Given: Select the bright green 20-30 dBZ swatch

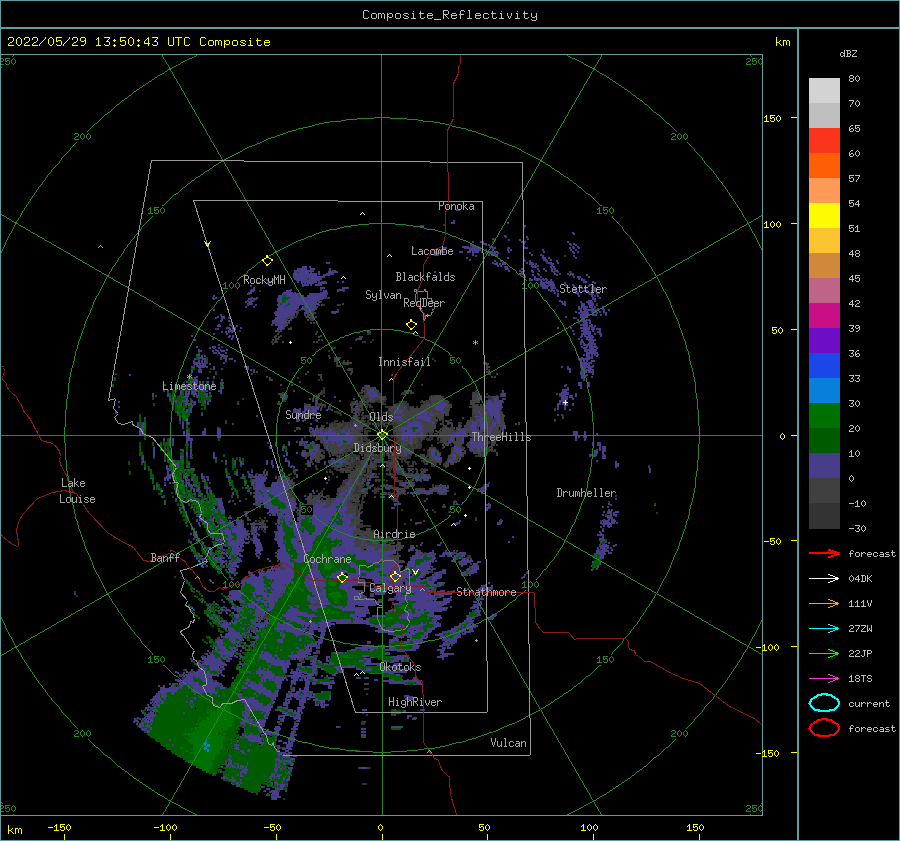Looking at the screenshot, I should 824,416.
